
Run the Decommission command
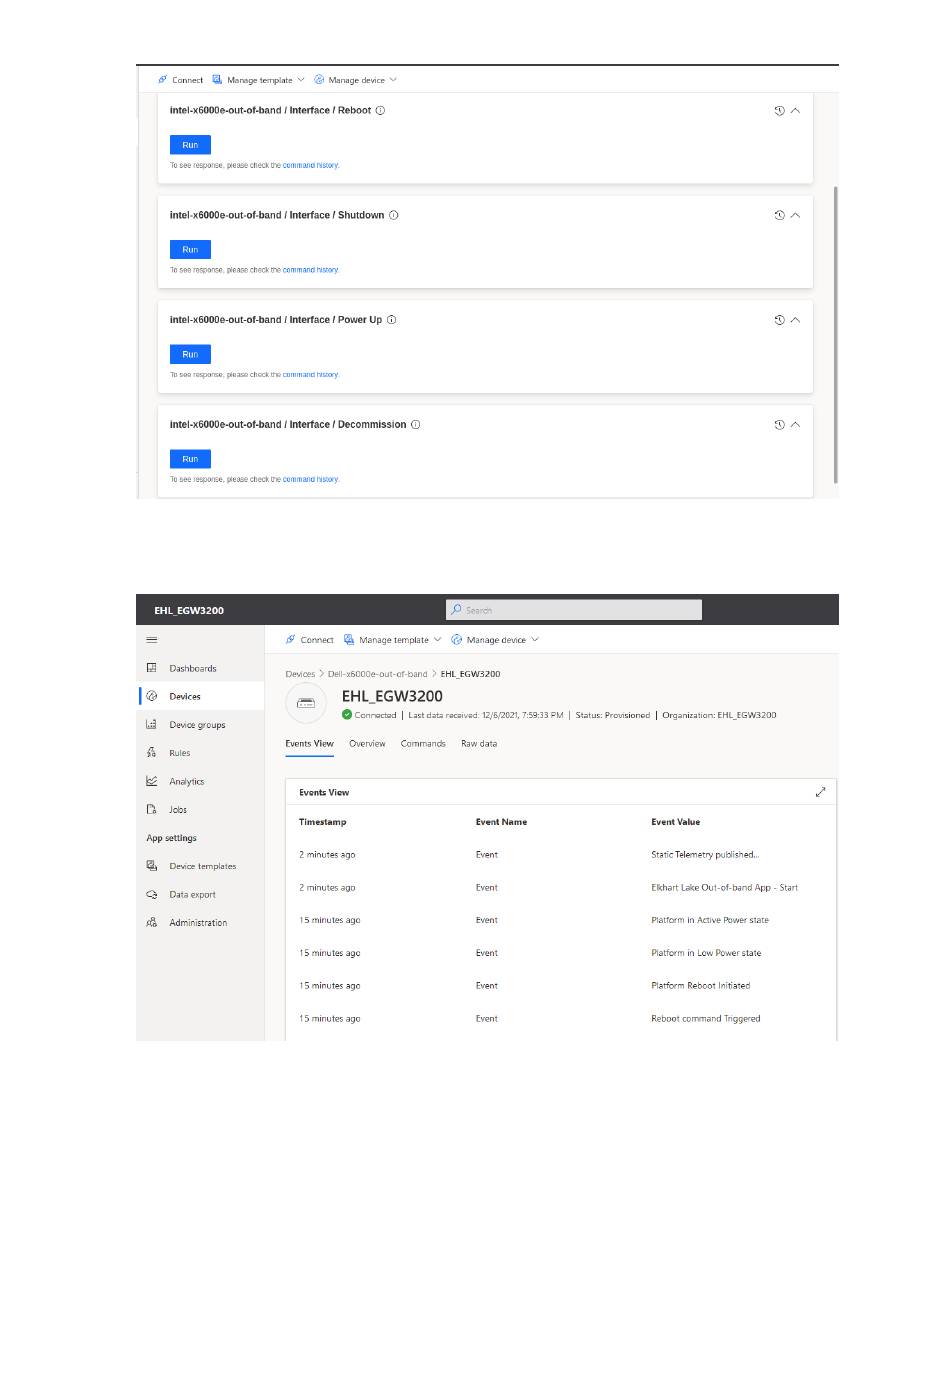[190, 459]
